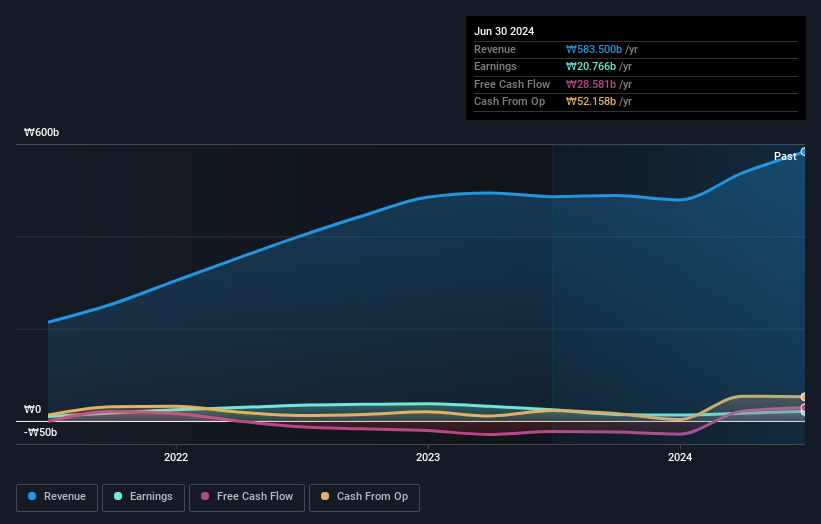This screenshot has width=821, height=524.
Task: Click the Free Cash Flow label in tooltip
Action: (512, 84)
